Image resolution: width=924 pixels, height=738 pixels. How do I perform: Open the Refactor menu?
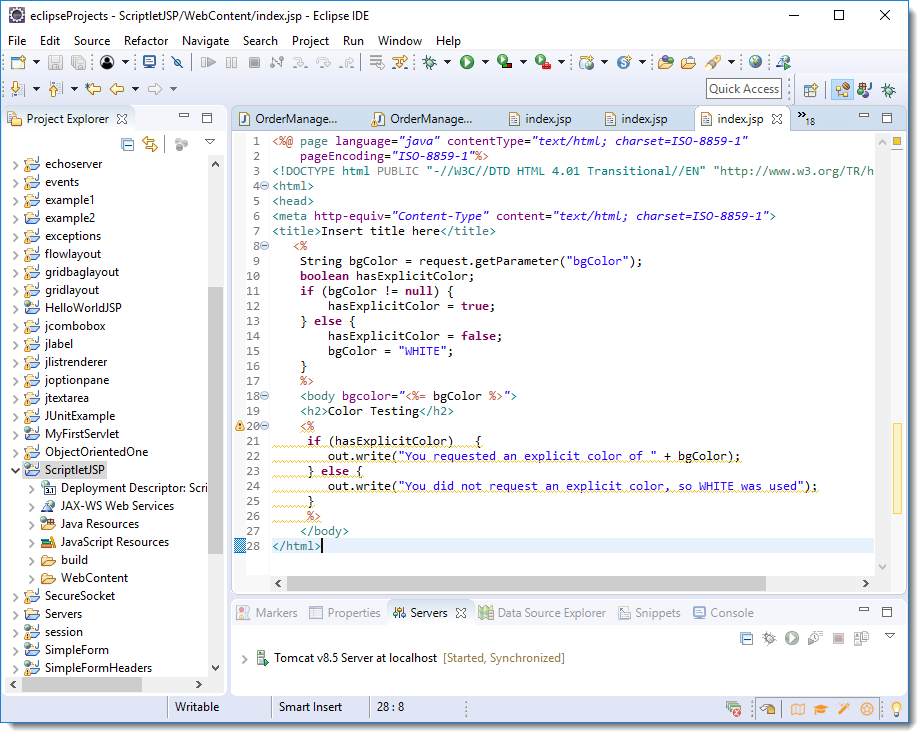[146, 41]
